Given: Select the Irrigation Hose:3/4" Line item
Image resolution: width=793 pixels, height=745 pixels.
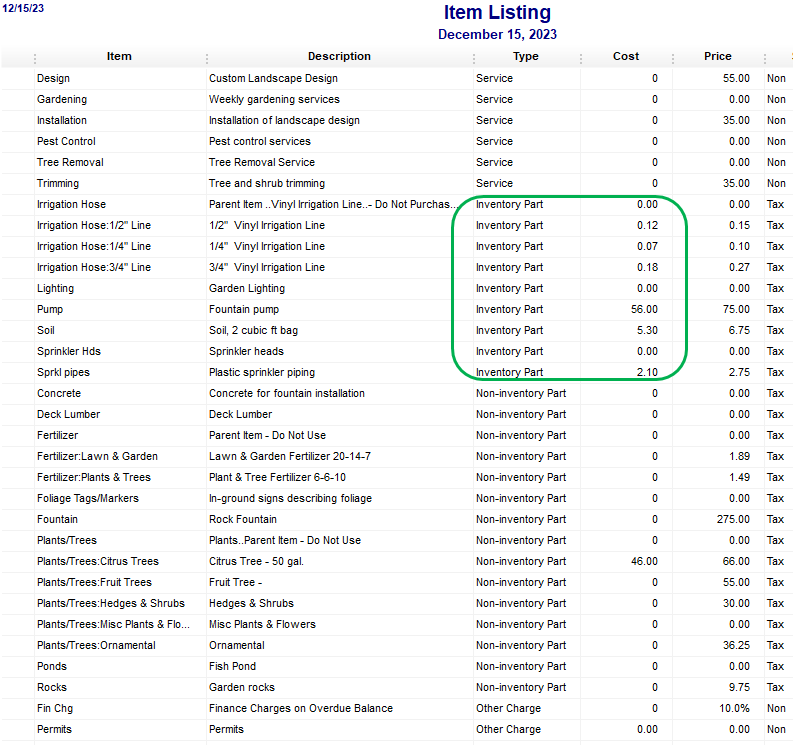Looking at the screenshot, I should click(x=94, y=268).
